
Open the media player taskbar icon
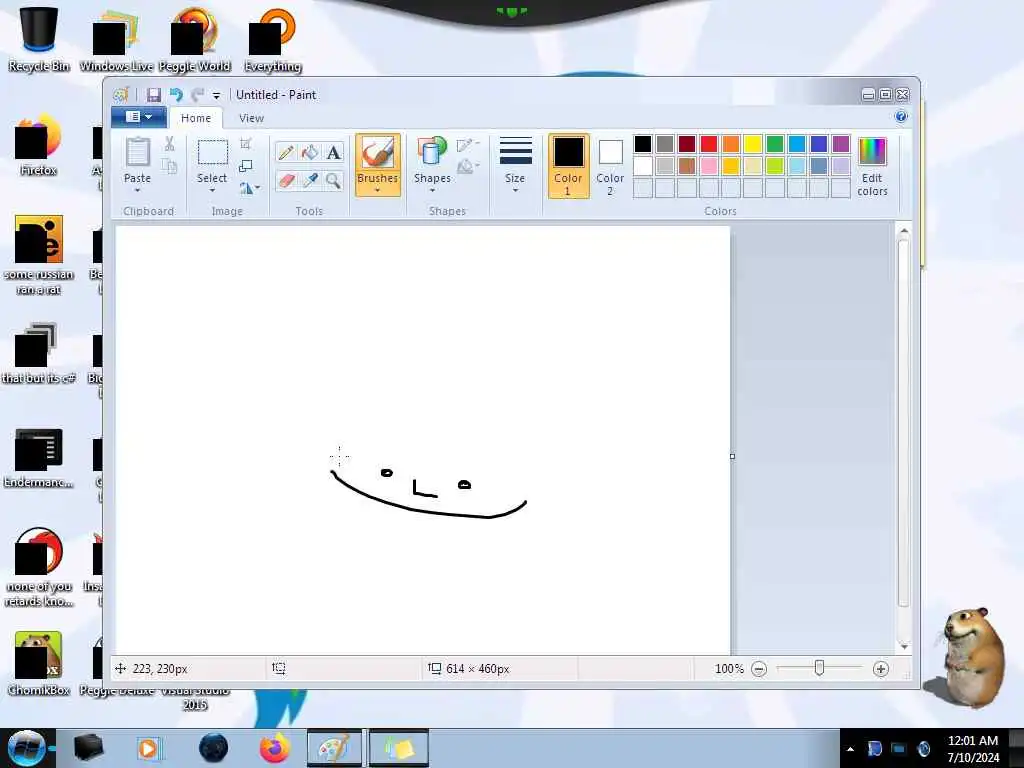(x=148, y=748)
